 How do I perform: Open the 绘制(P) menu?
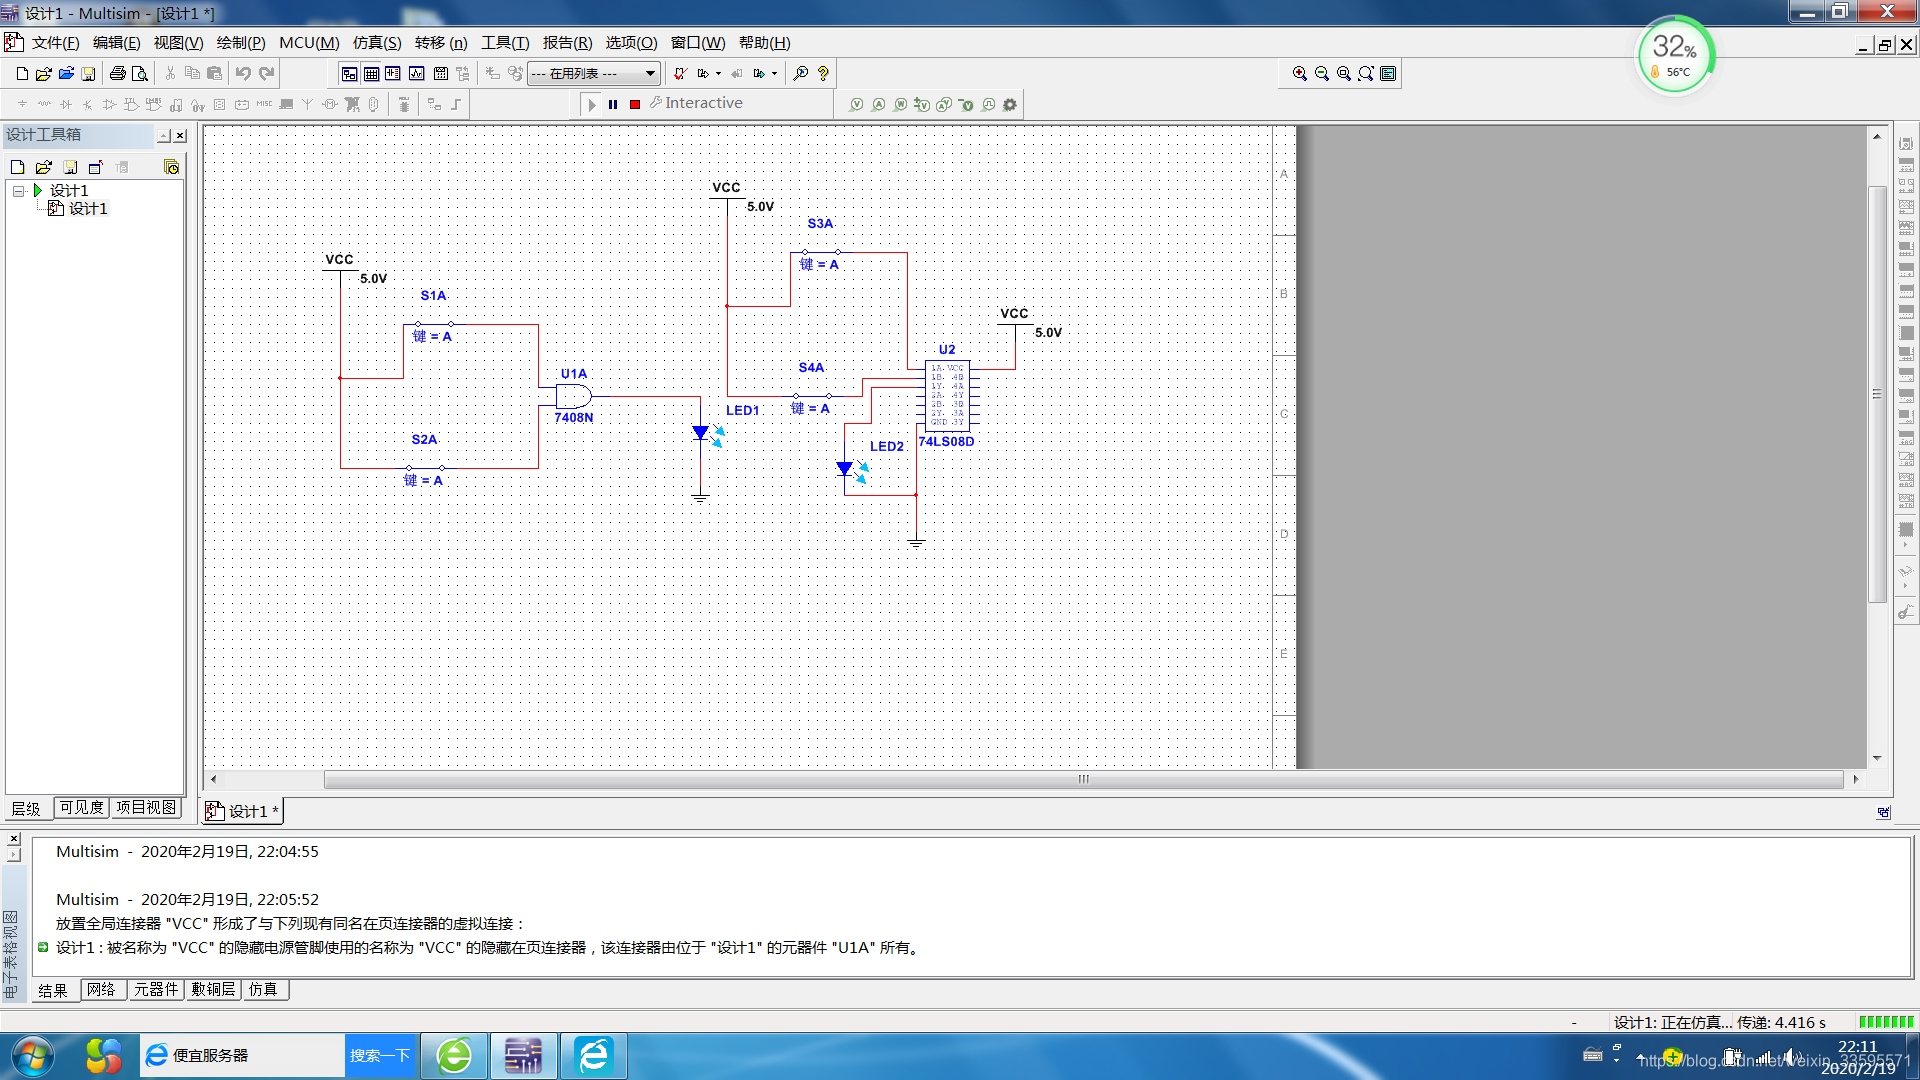pos(241,43)
